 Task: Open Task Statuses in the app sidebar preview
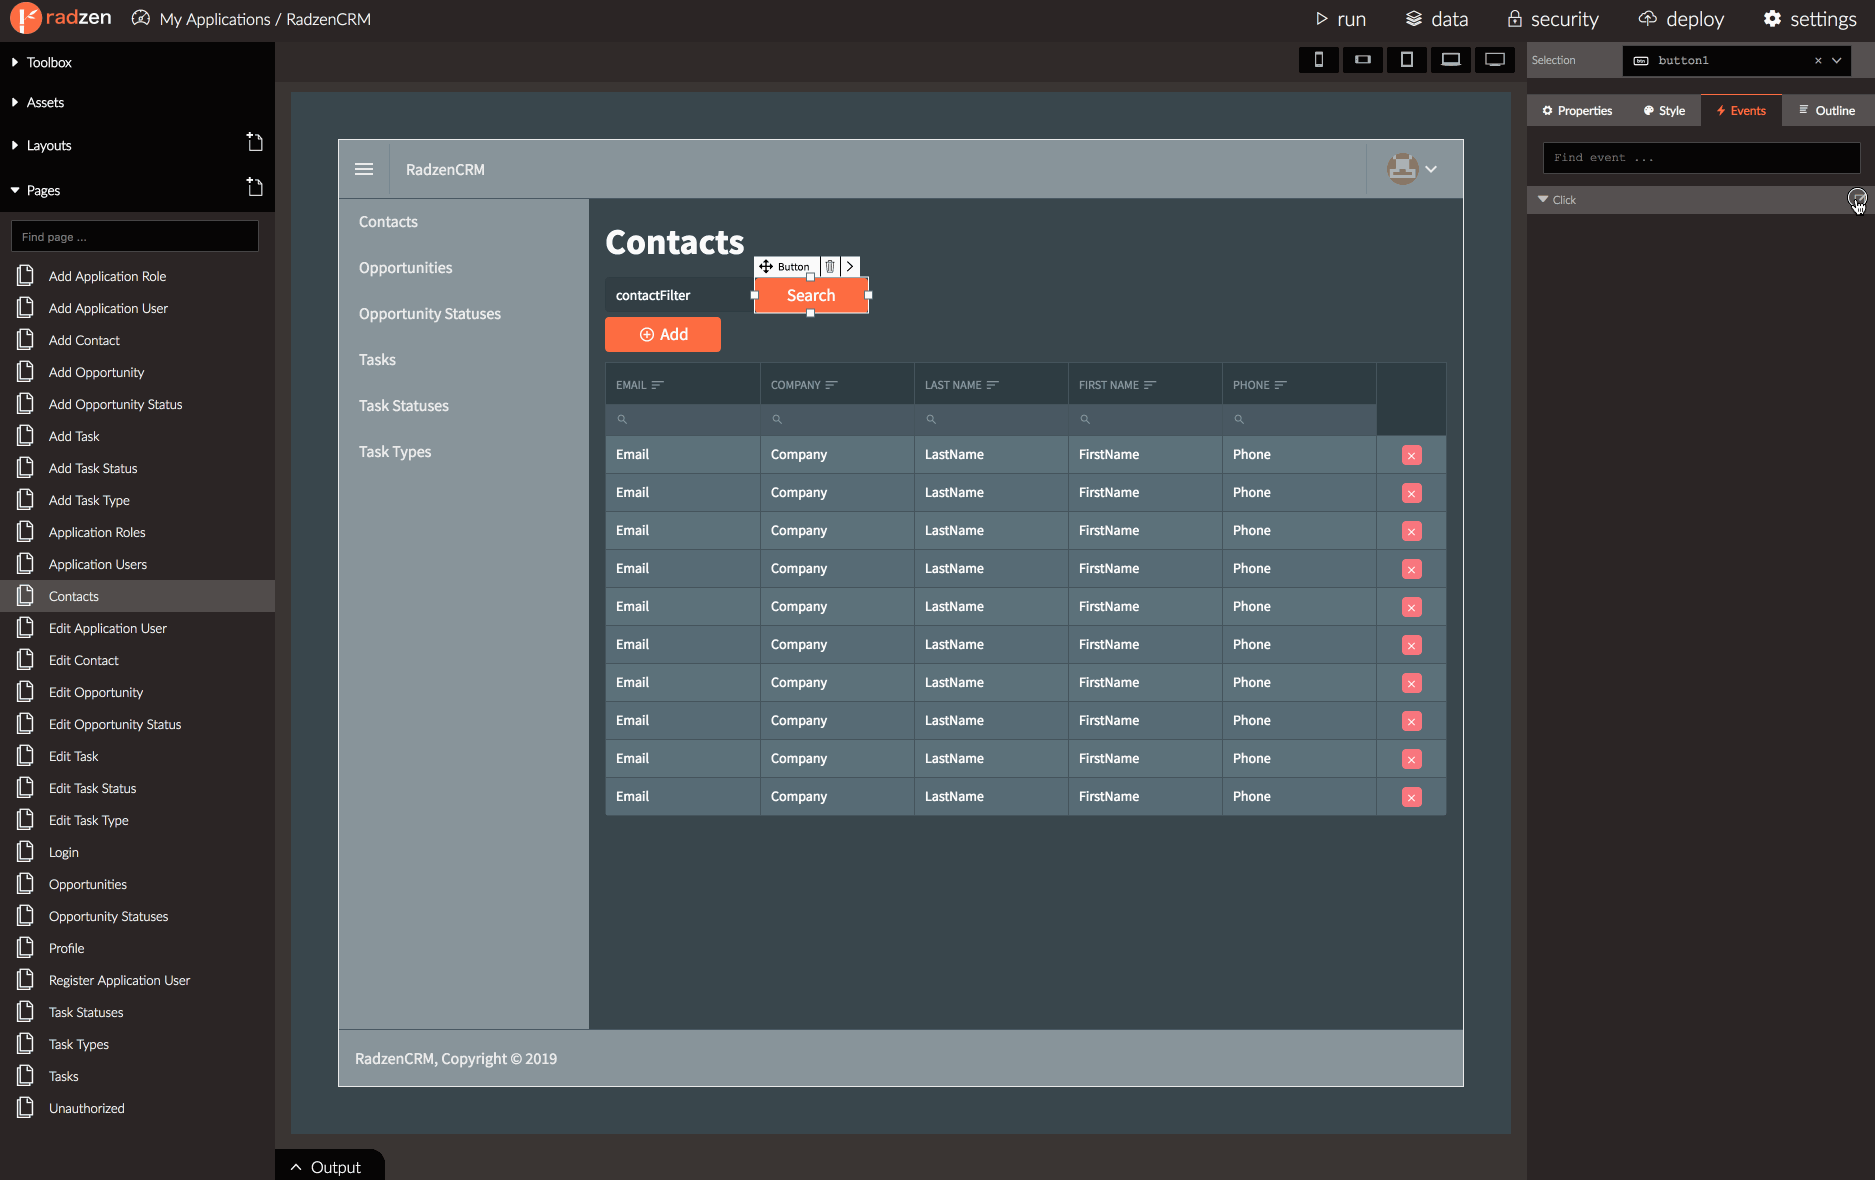(x=404, y=406)
